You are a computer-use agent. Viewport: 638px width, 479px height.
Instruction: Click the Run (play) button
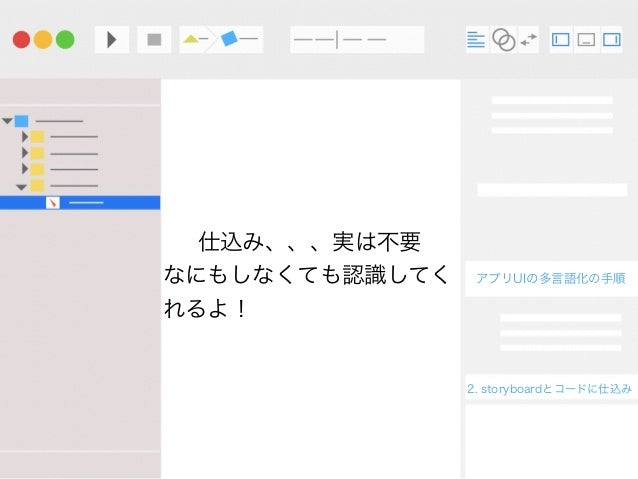[112, 40]
